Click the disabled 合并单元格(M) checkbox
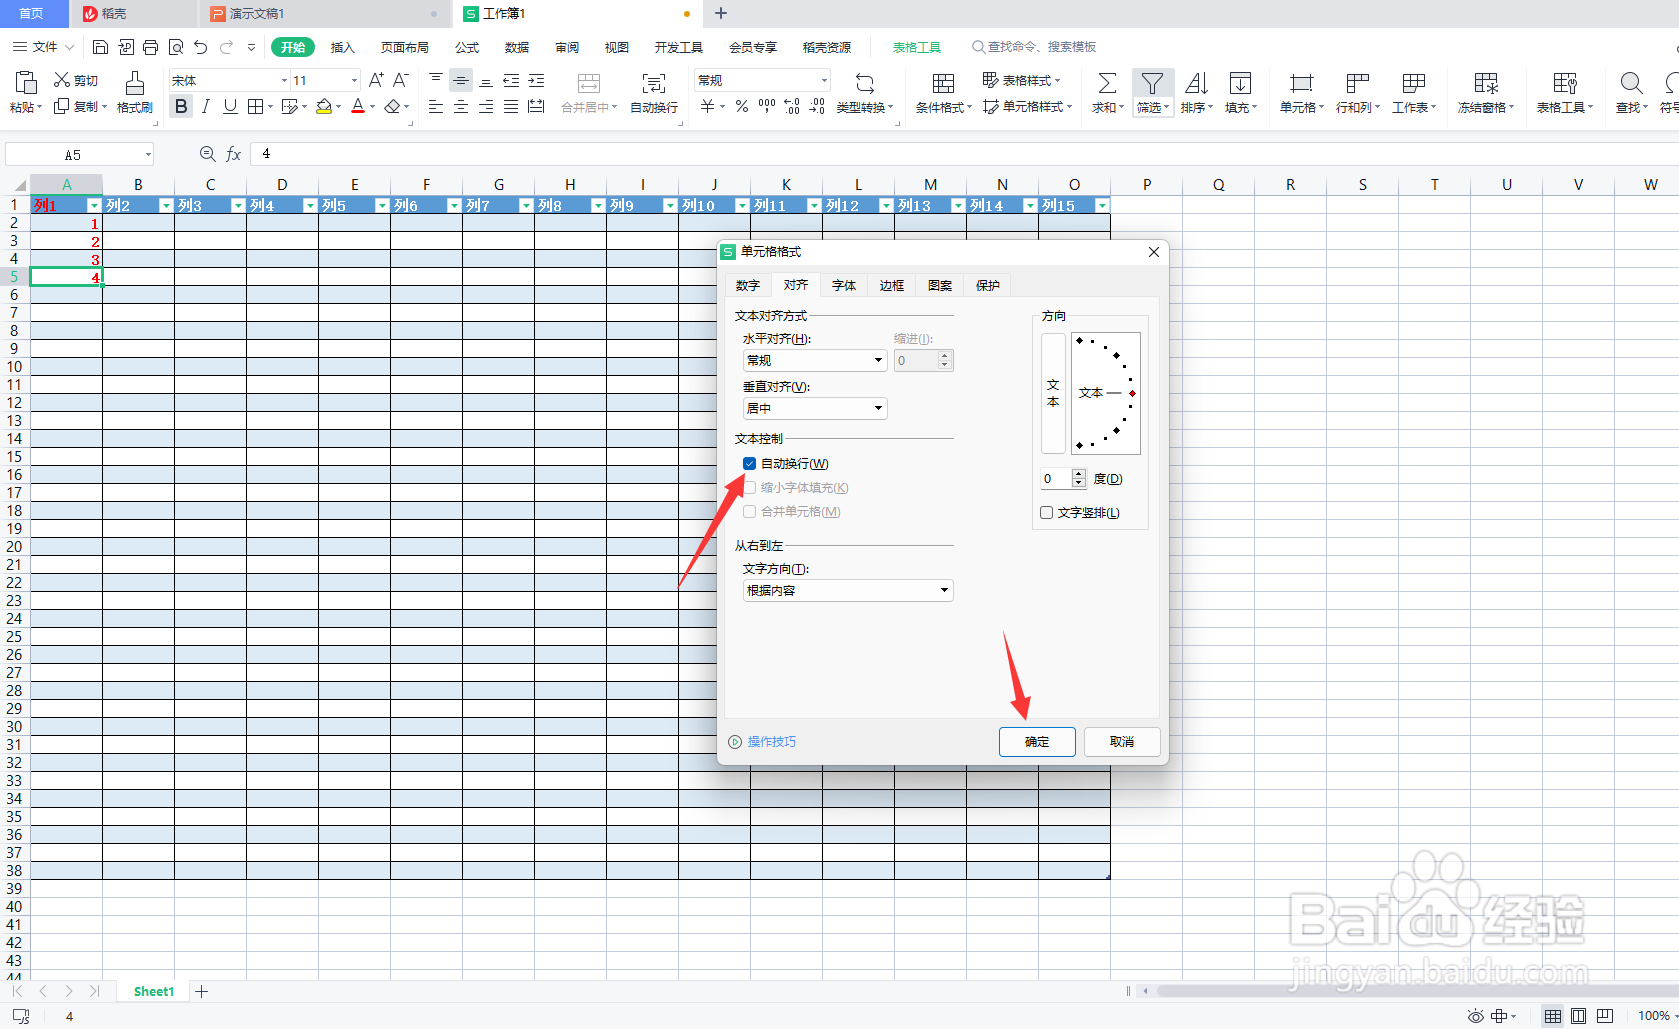 (749, 512)
